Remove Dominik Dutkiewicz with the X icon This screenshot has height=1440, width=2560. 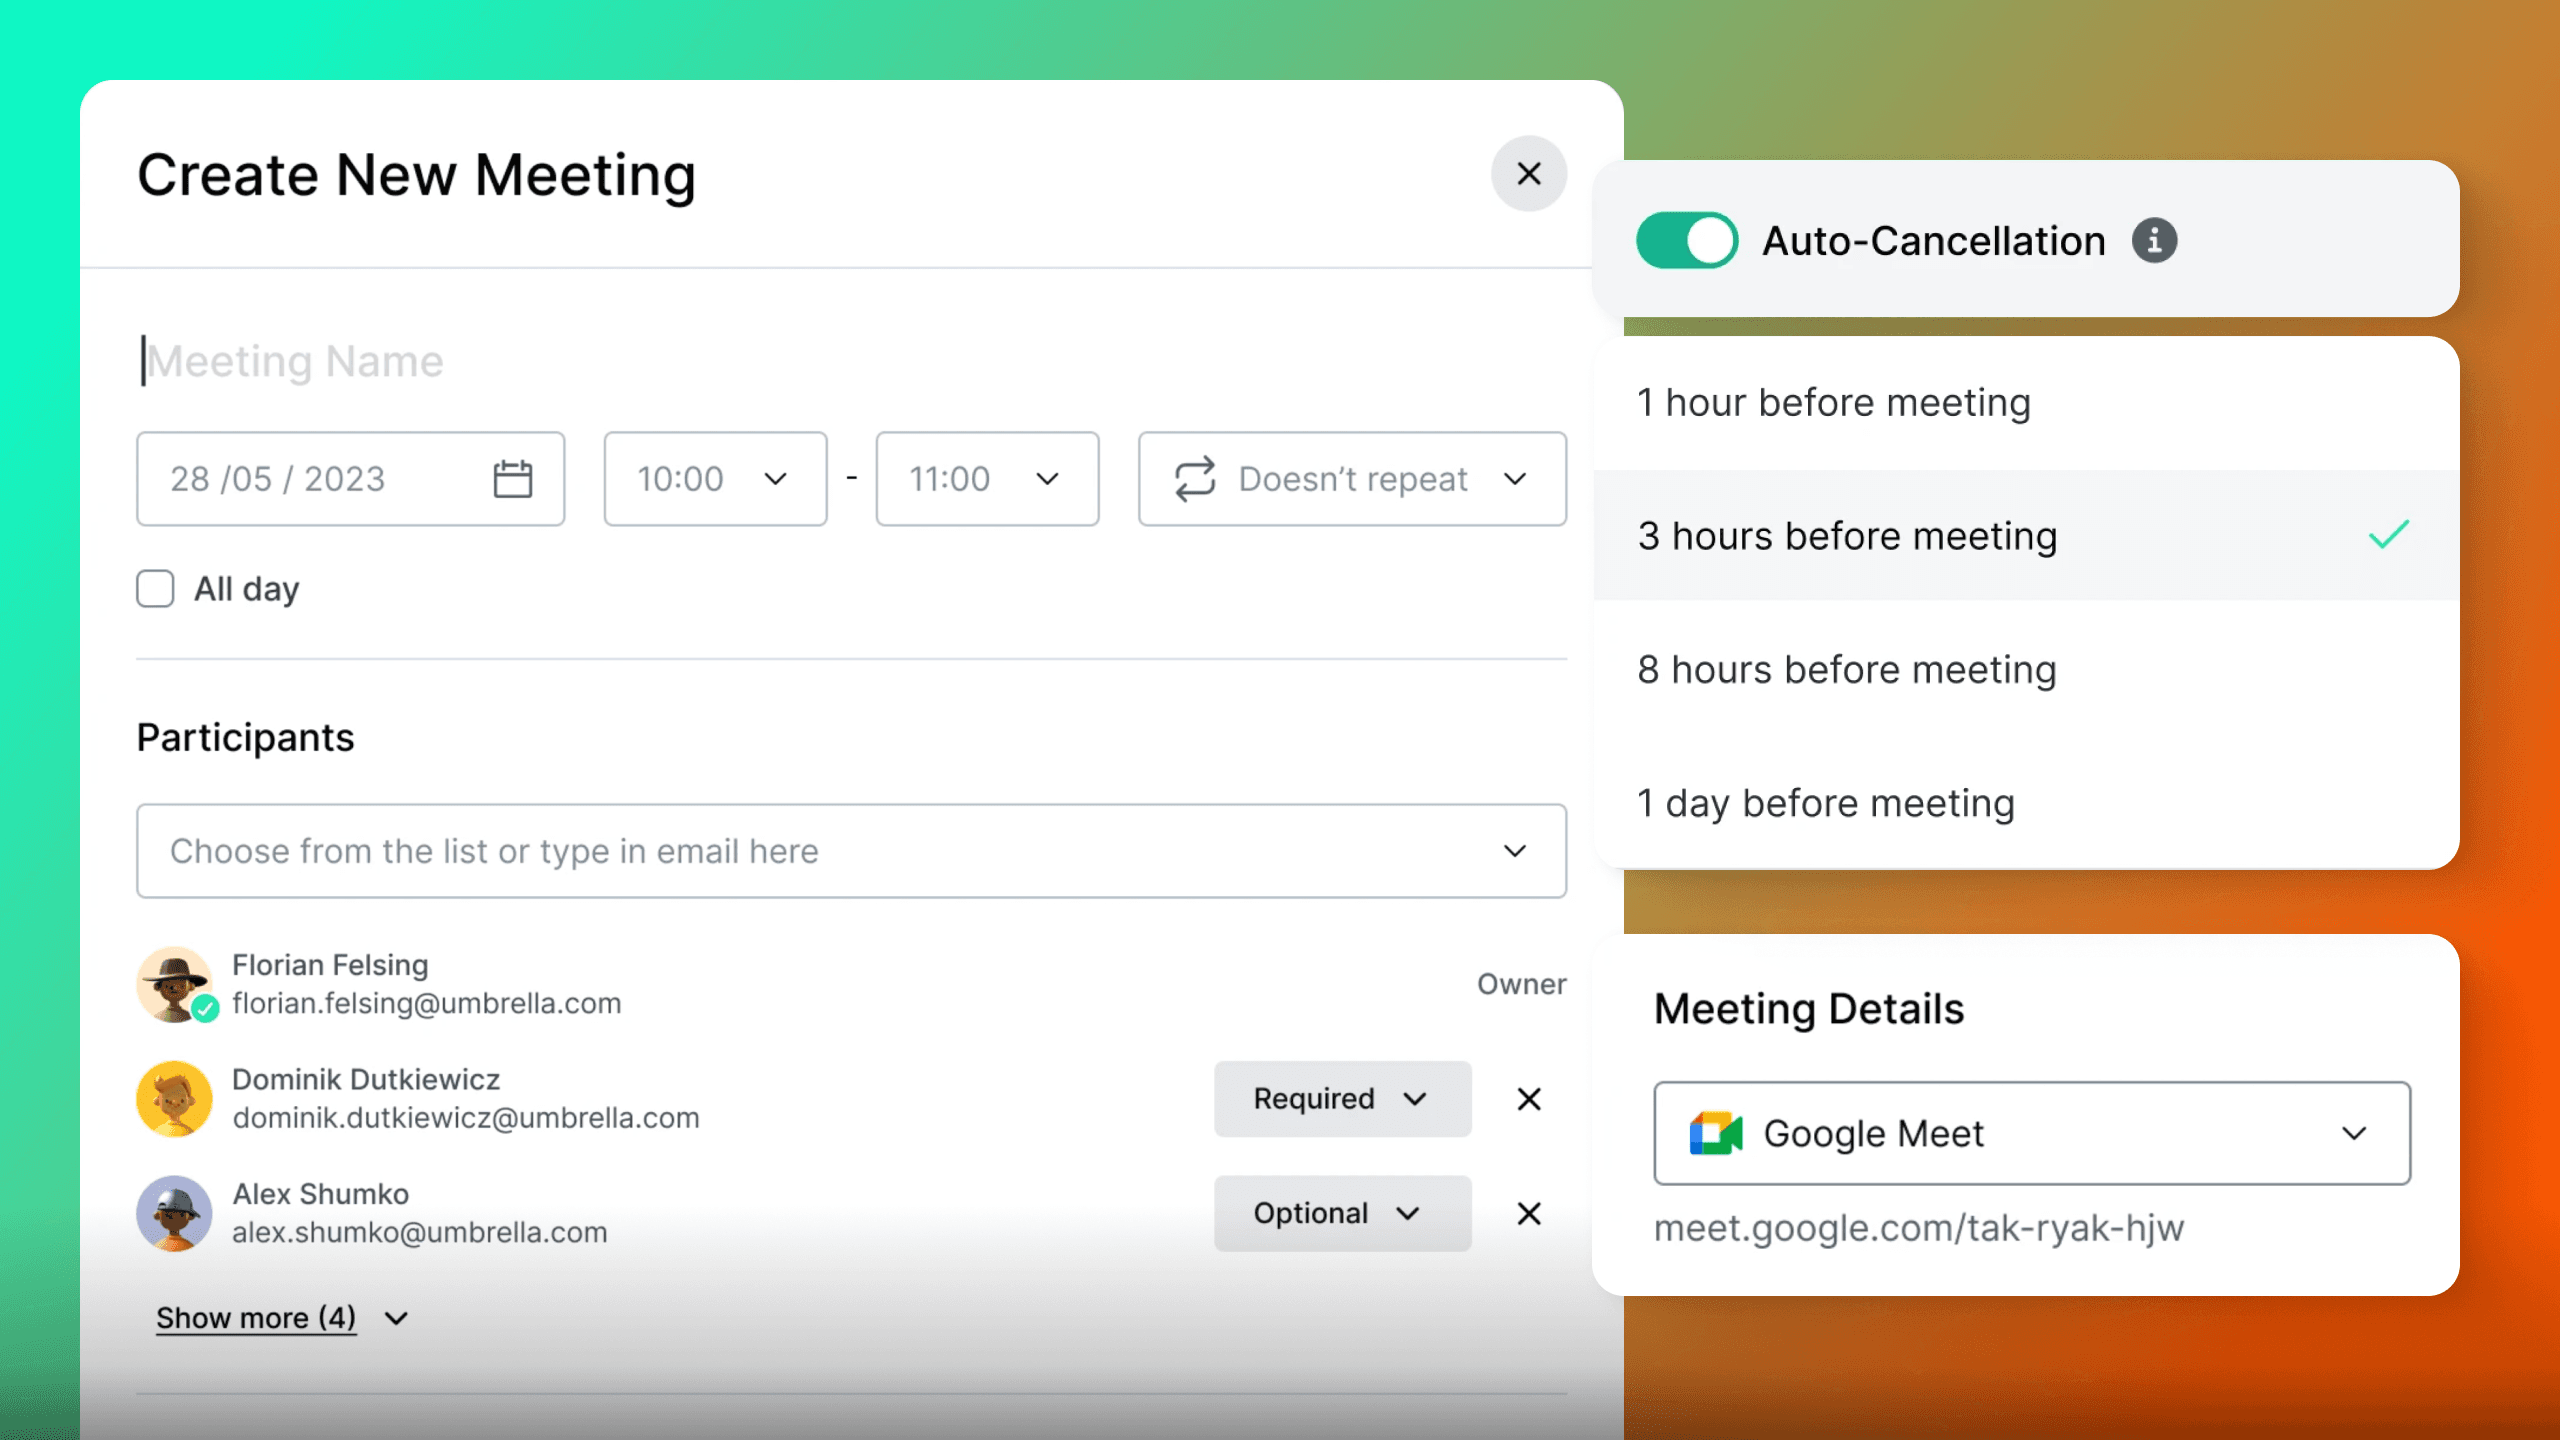click(1529, 1099)
